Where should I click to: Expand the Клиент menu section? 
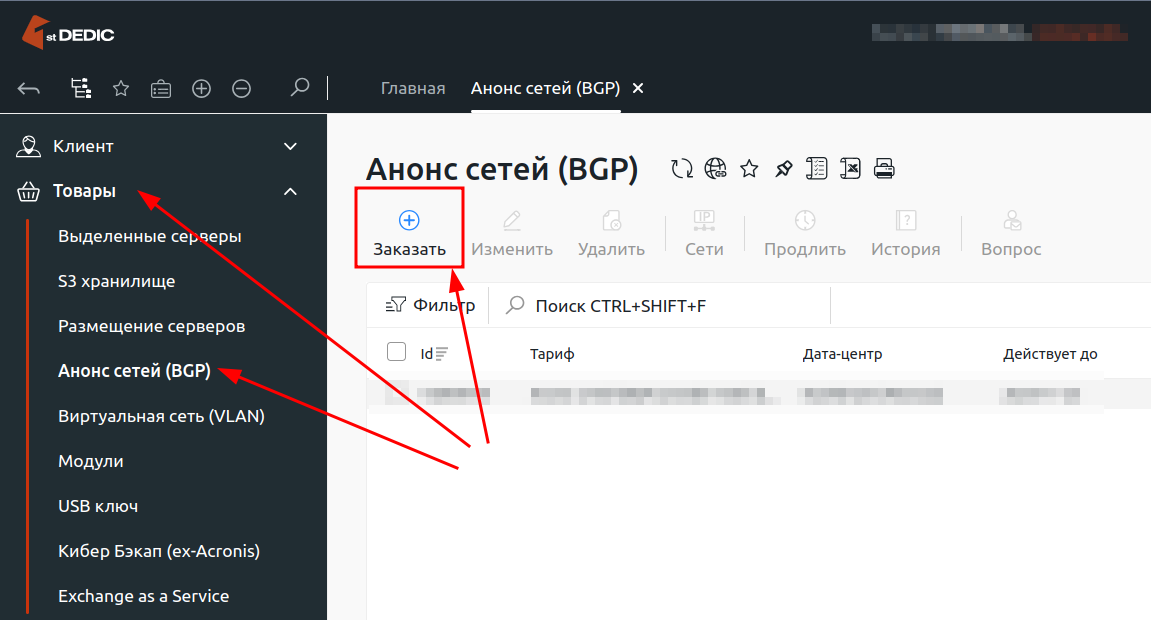coord(290,147)
